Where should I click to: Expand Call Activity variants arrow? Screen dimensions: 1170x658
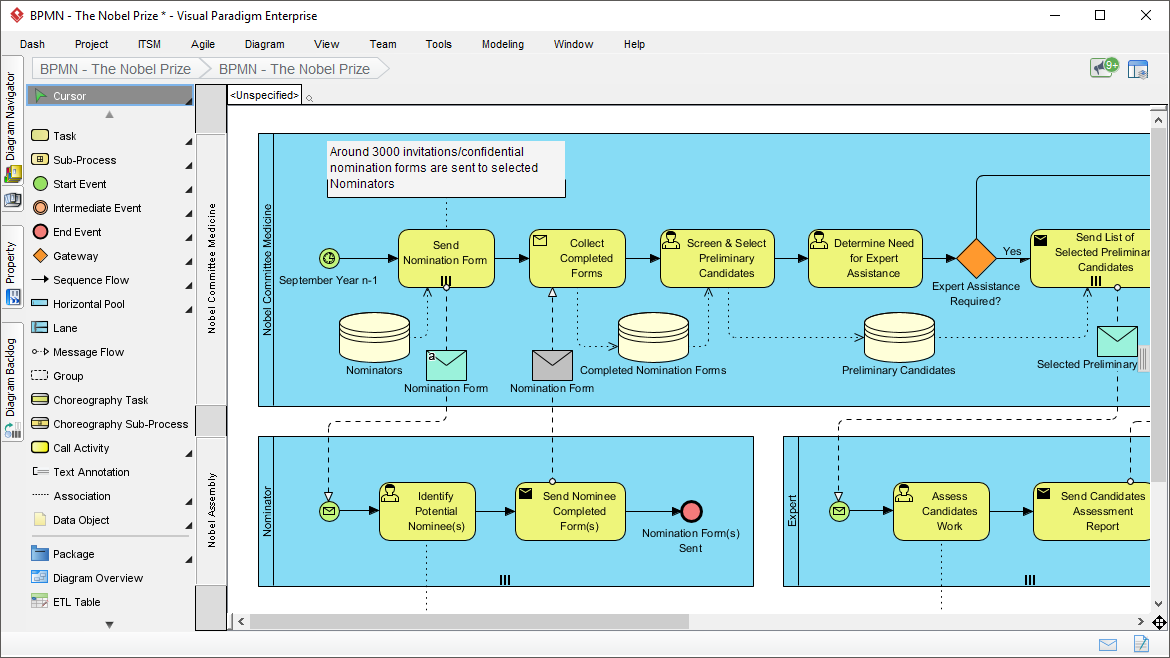coord(189,454)
